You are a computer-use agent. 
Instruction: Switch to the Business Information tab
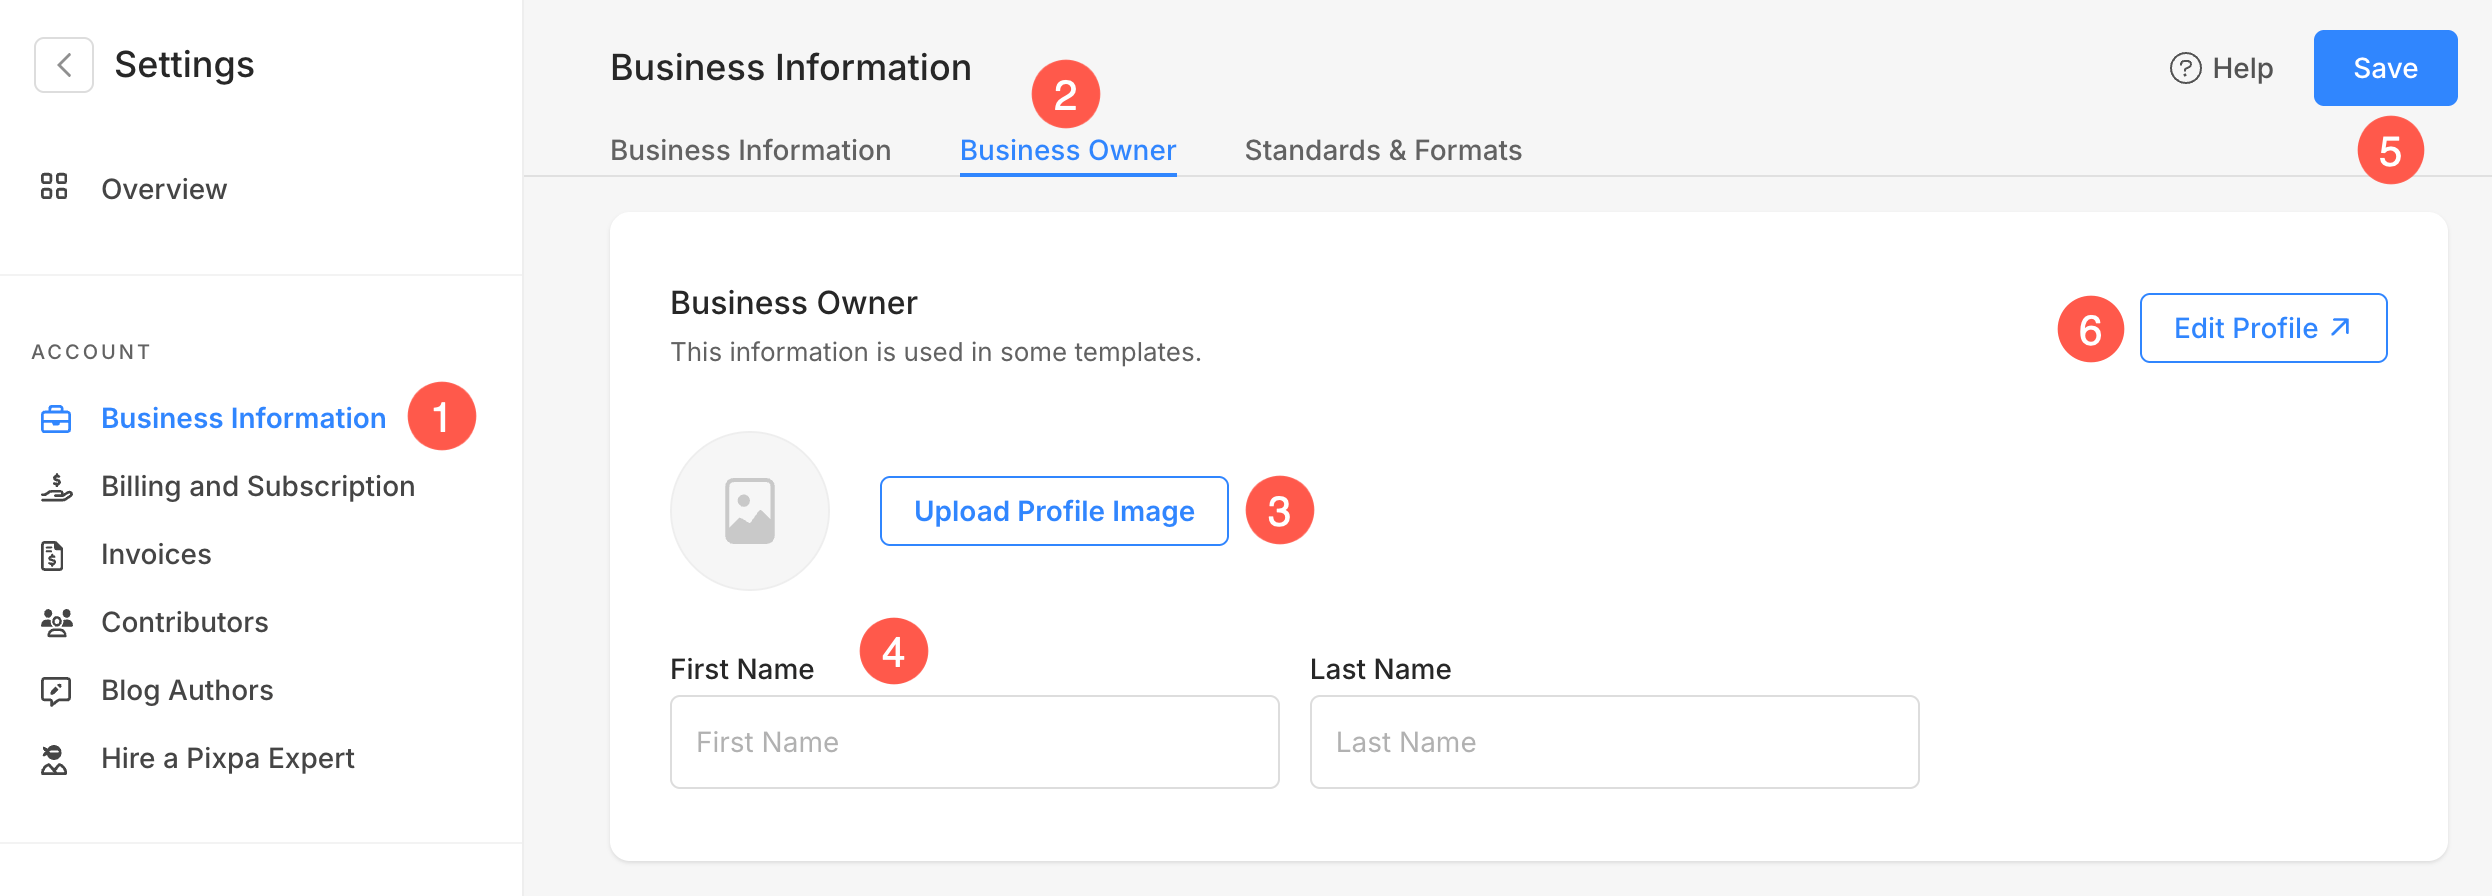click(750, 150)
